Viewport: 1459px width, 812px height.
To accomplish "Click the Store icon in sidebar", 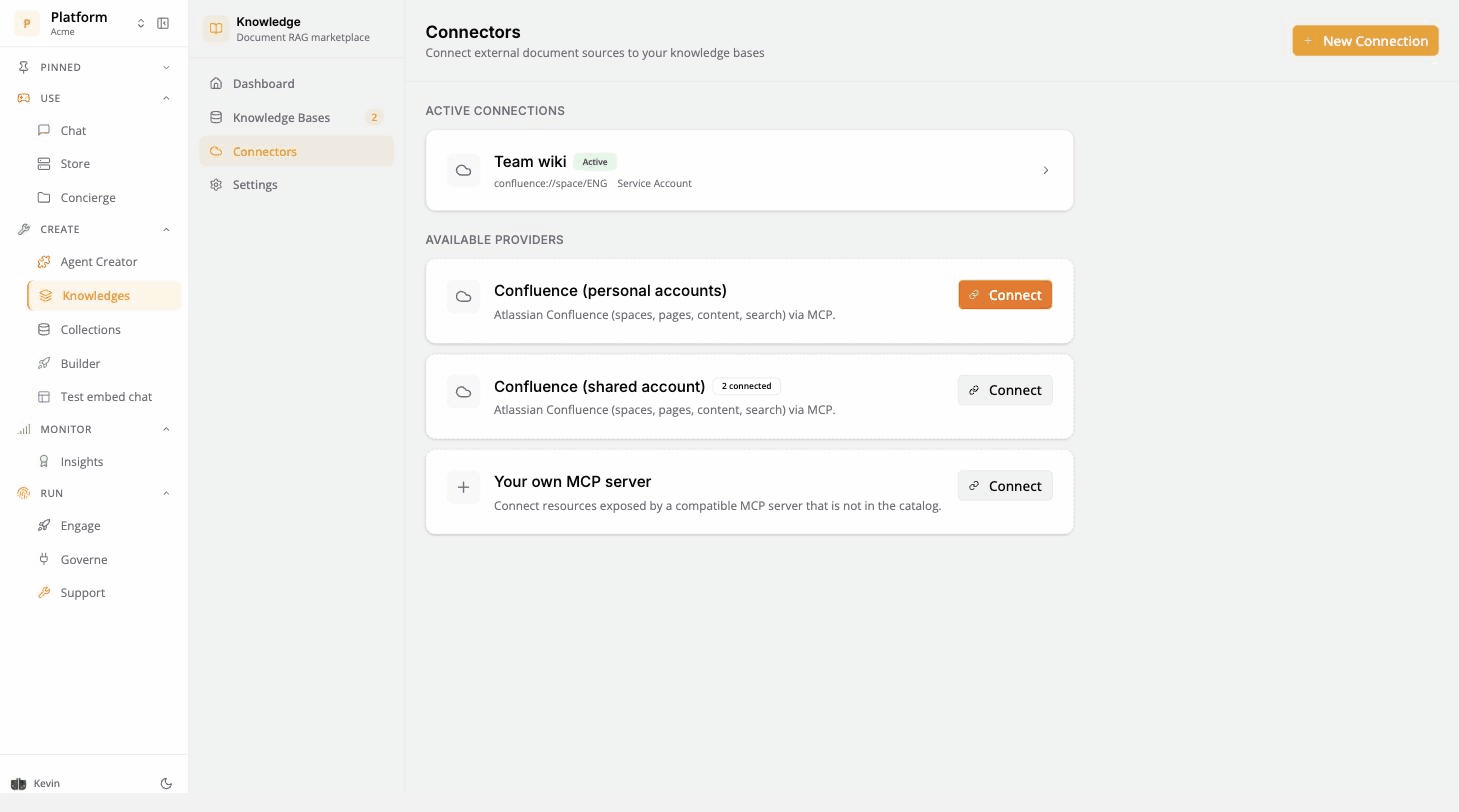I will pyautogui.click(x=44, y=163).
